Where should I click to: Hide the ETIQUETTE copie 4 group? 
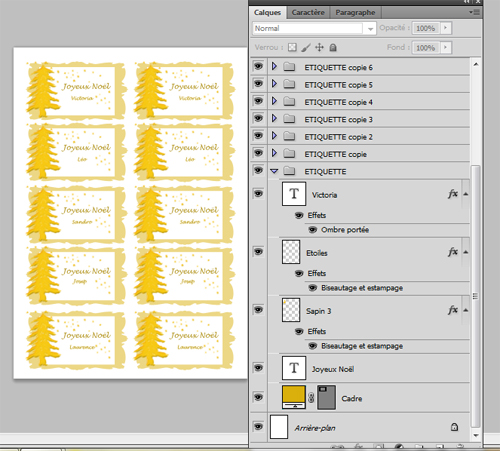pyautogui.click(x=258, y=101)
